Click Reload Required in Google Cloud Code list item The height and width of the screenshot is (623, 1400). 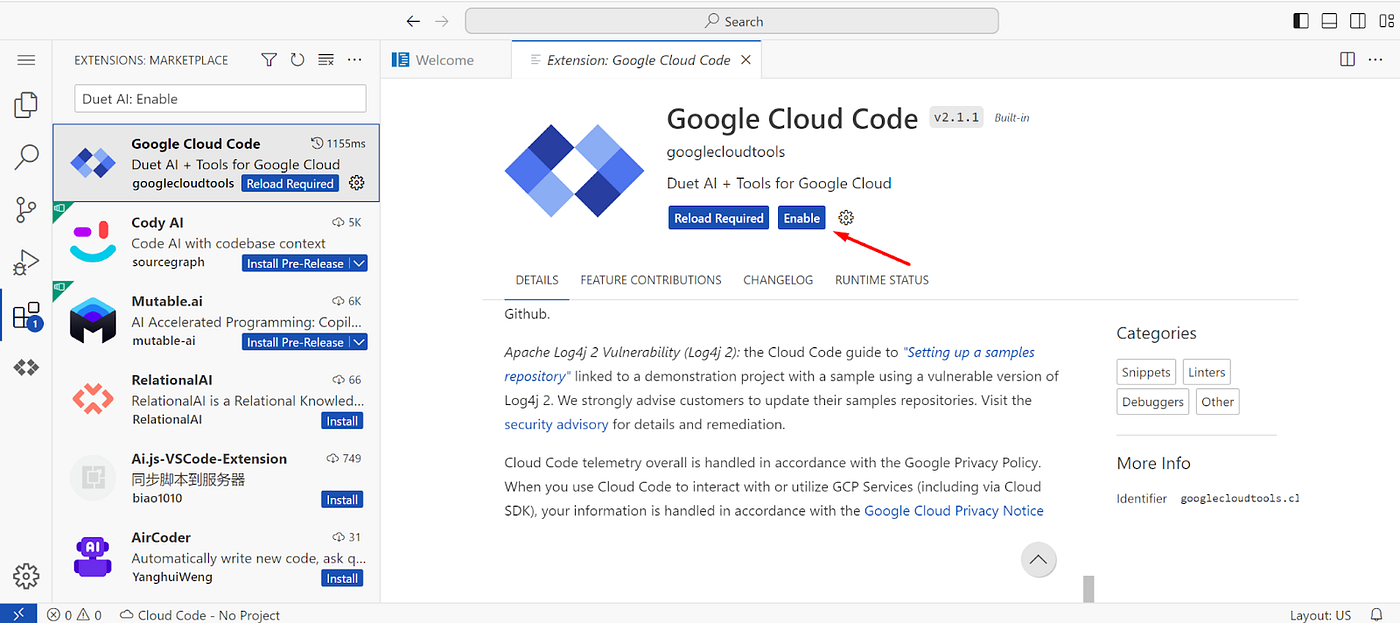coord(290,184)
